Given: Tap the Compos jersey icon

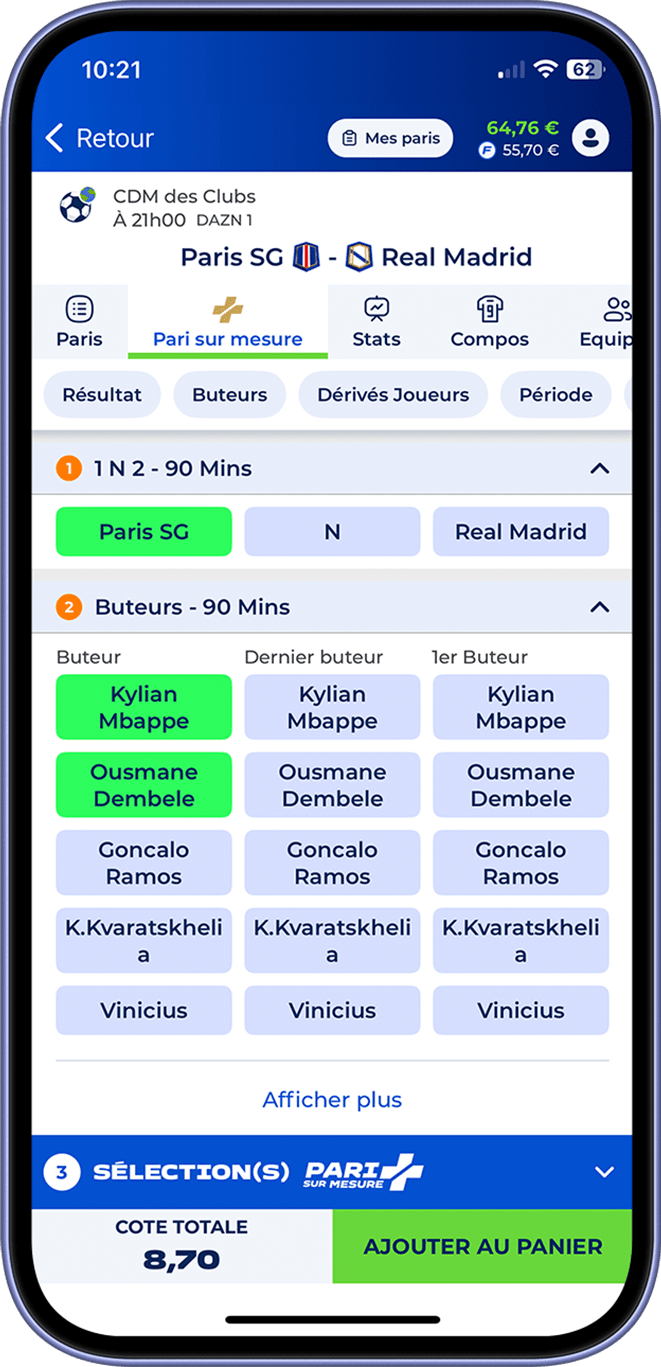Looking at the screenshot, I should point(490,309).
